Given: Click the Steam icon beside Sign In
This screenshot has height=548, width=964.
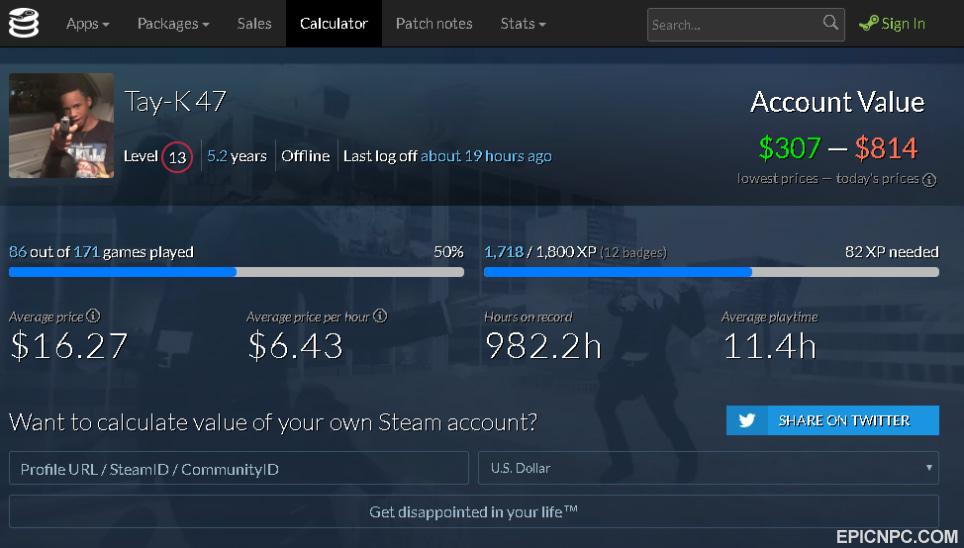Looking at the screenshot, I should (868, 23).
